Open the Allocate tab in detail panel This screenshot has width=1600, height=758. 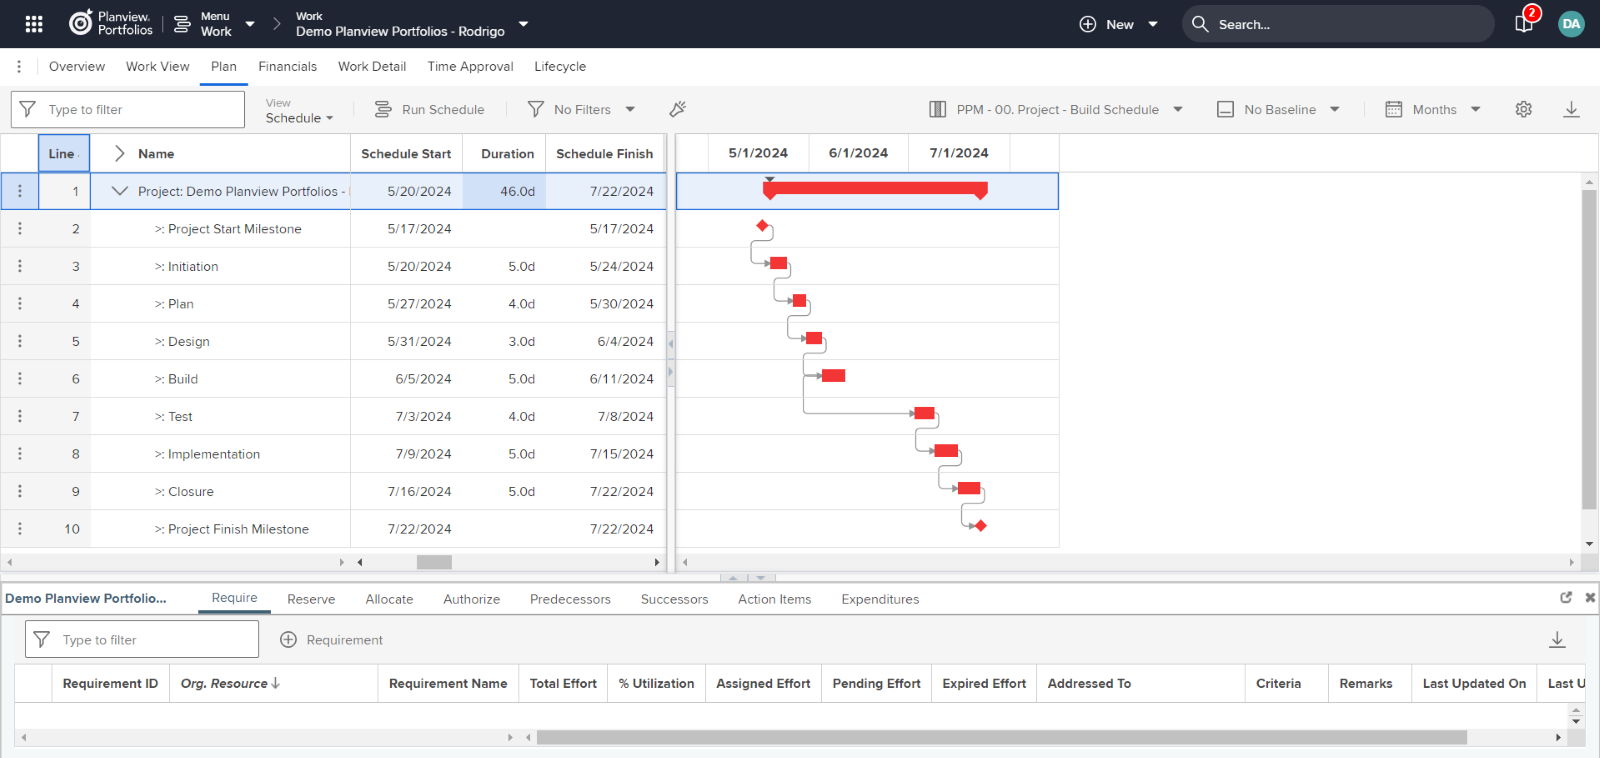coord(389,599)
